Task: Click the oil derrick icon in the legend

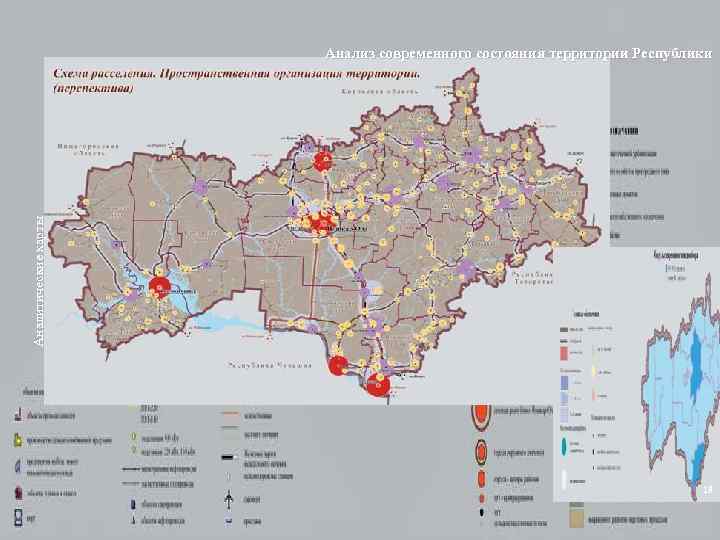Action: point(133,521)
